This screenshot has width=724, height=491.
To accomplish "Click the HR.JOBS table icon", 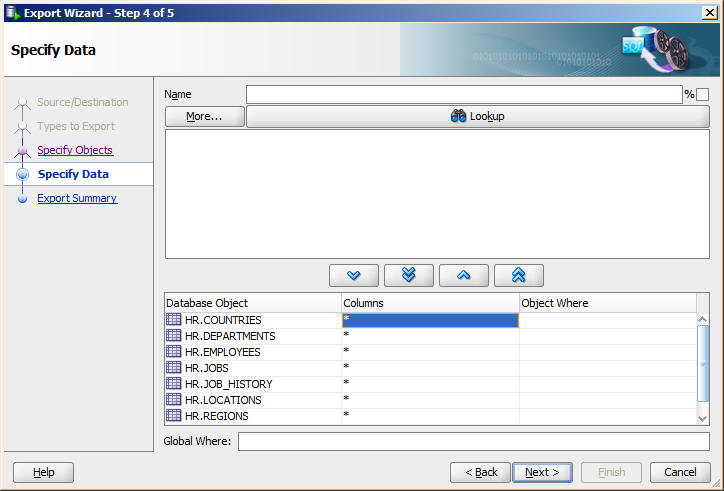I will [x=174, y=368].
